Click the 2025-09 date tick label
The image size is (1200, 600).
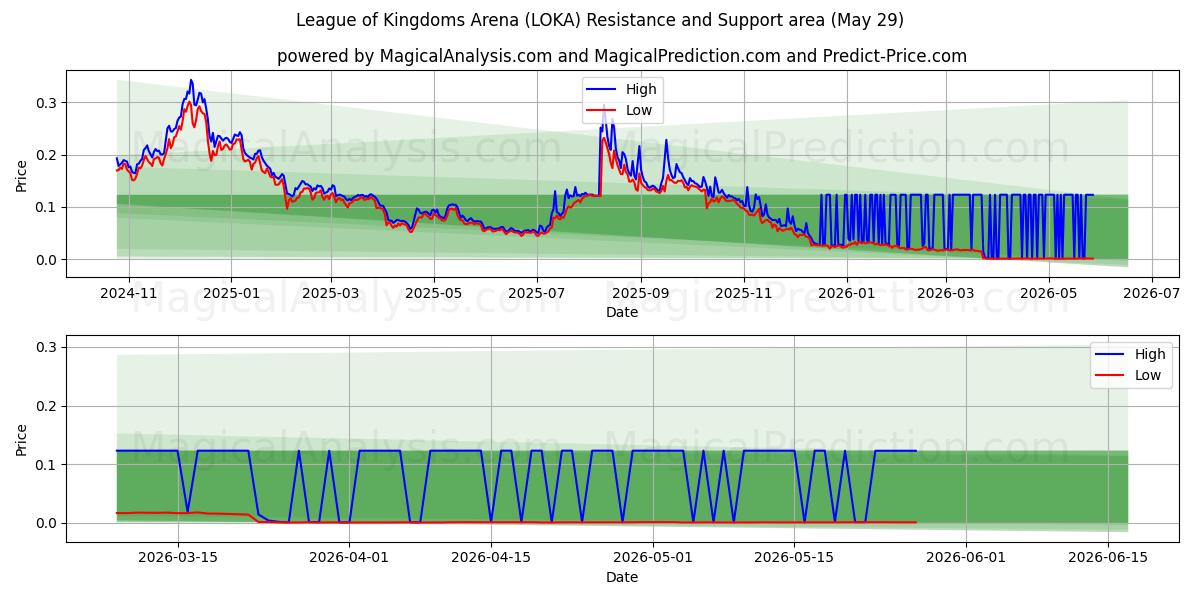pyautogui.click(x=640, y=294)
